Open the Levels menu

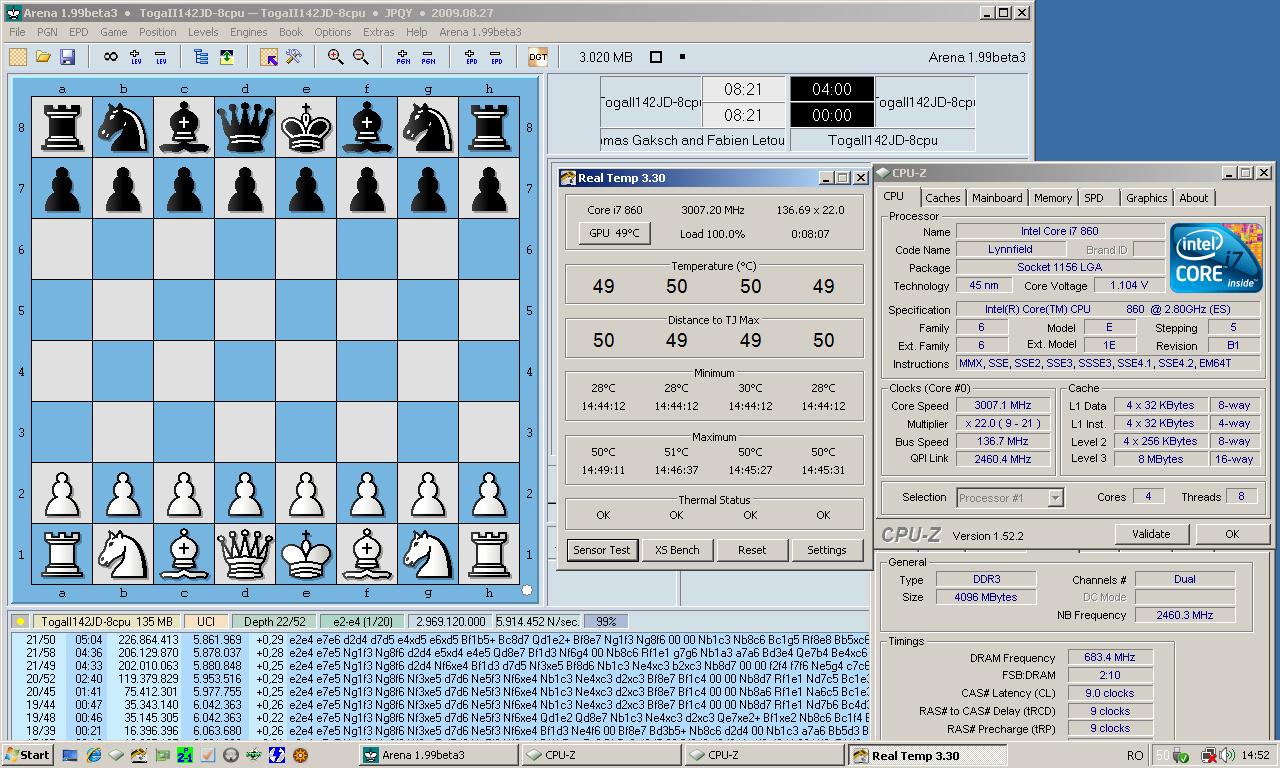[x=203, y=32]
